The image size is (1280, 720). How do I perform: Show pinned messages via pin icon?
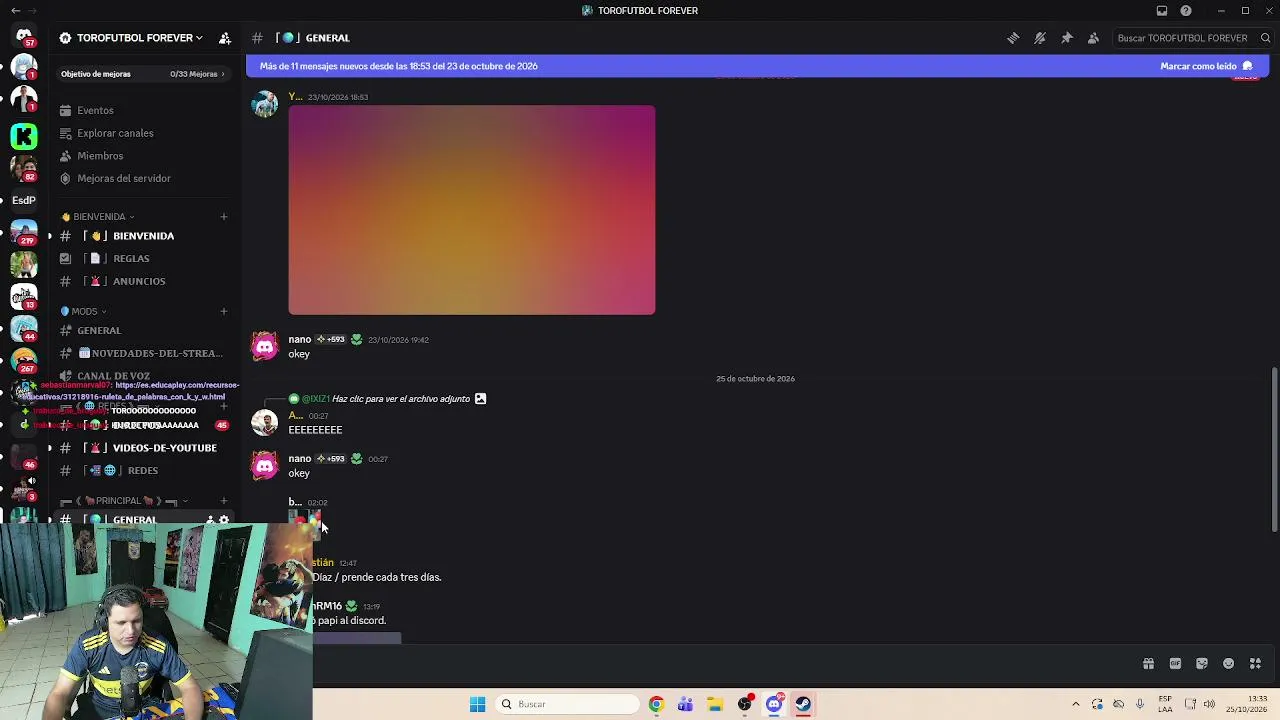pyautogui.click(x=1067, y=38)
